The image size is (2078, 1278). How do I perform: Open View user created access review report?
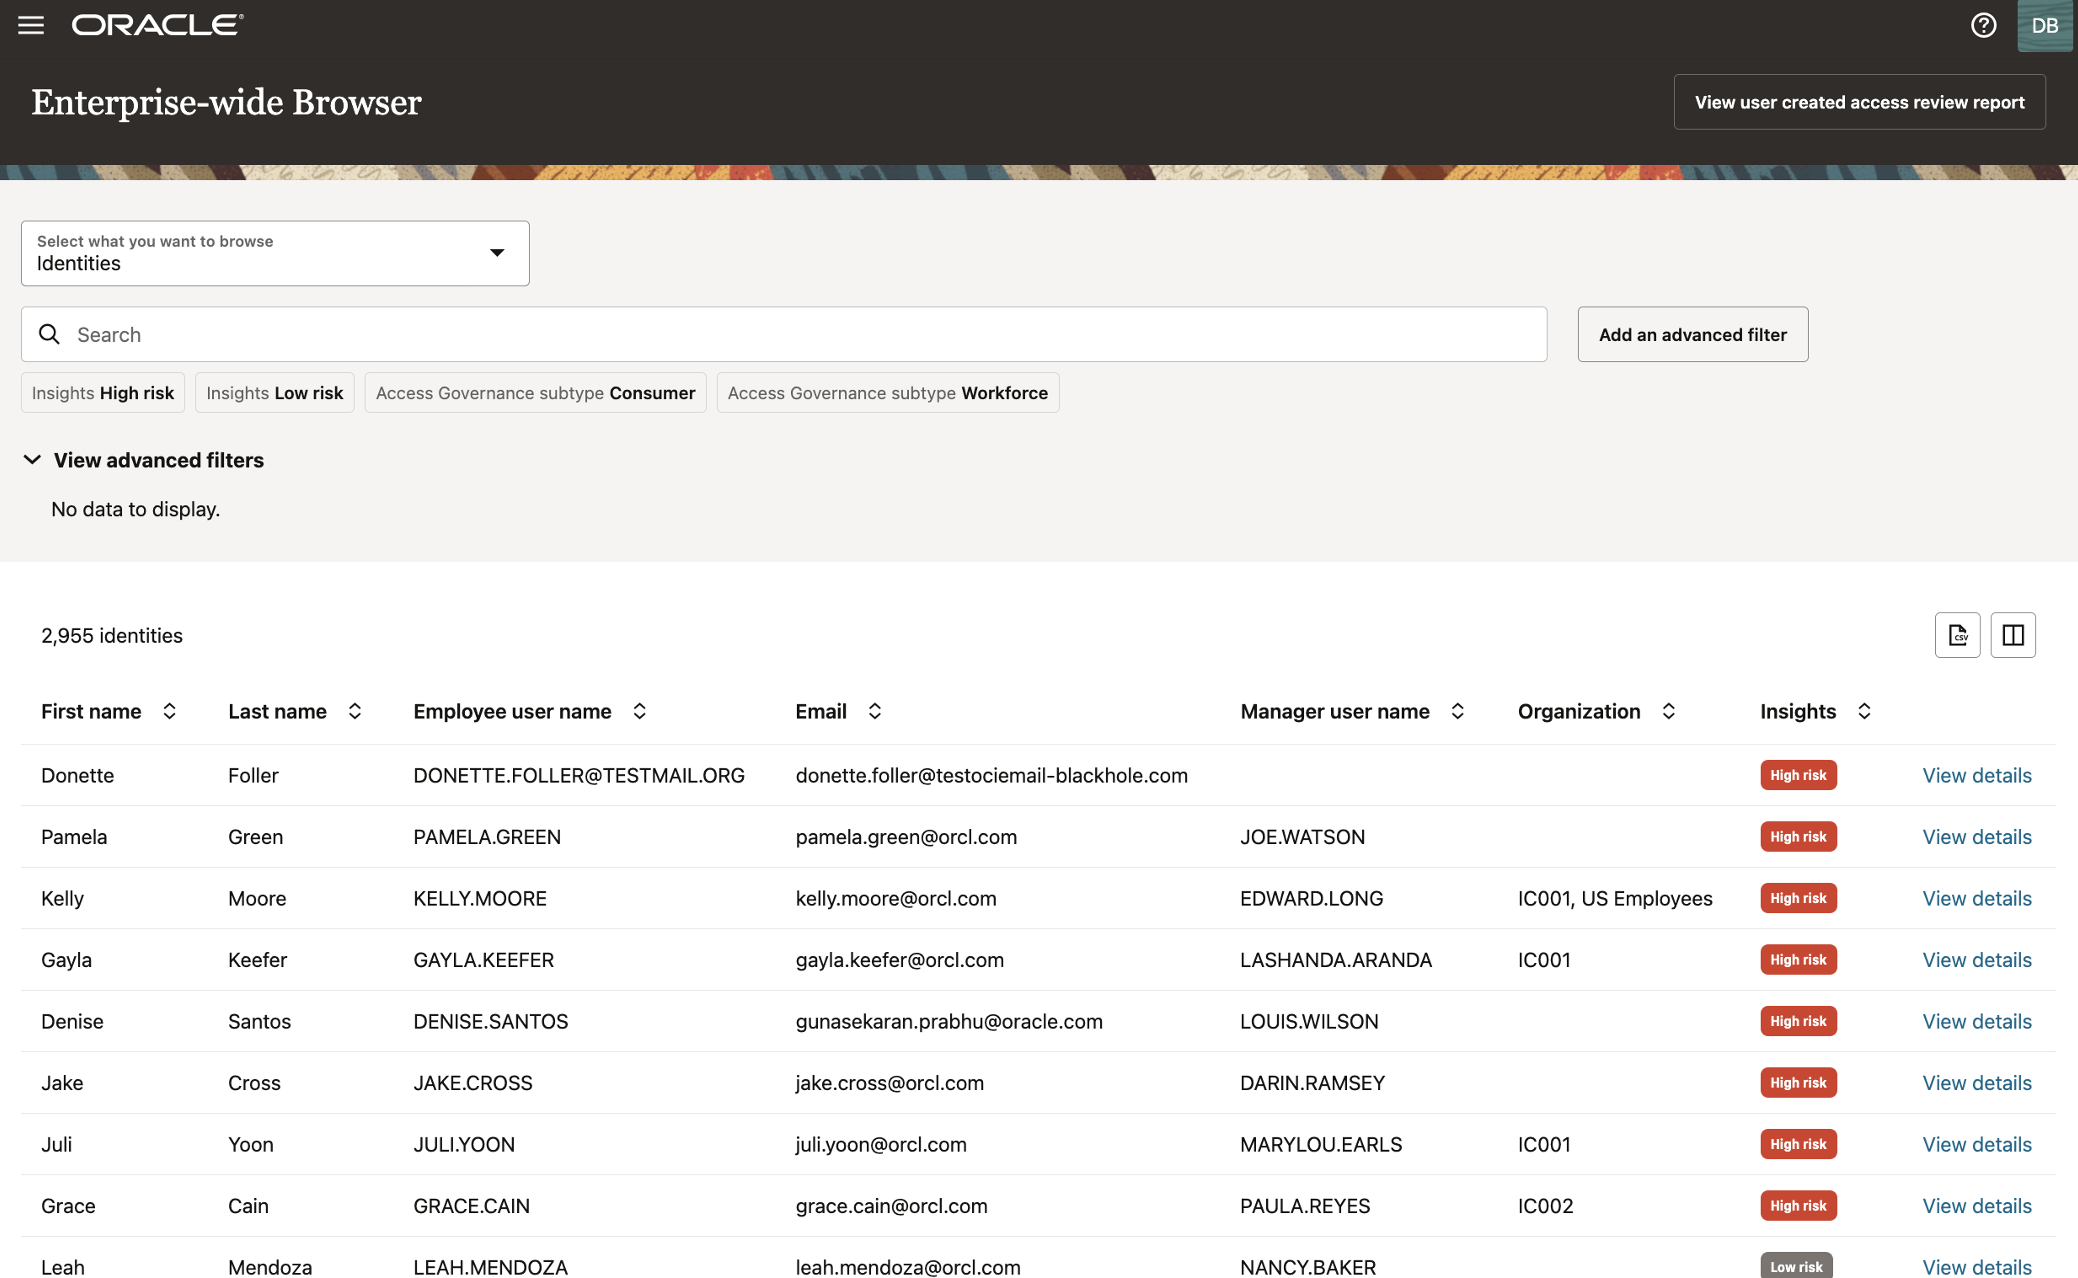point(1858,101)
